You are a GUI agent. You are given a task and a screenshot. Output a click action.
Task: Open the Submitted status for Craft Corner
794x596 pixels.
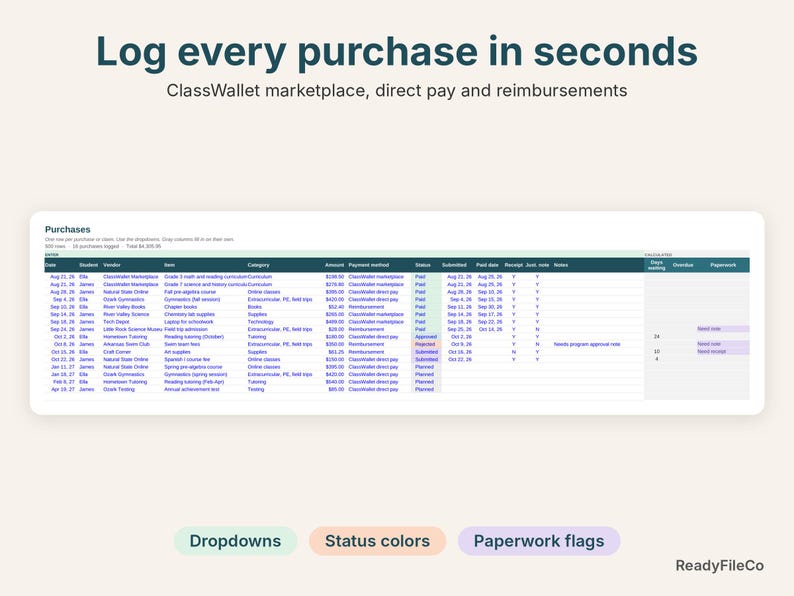coord(426,352)
